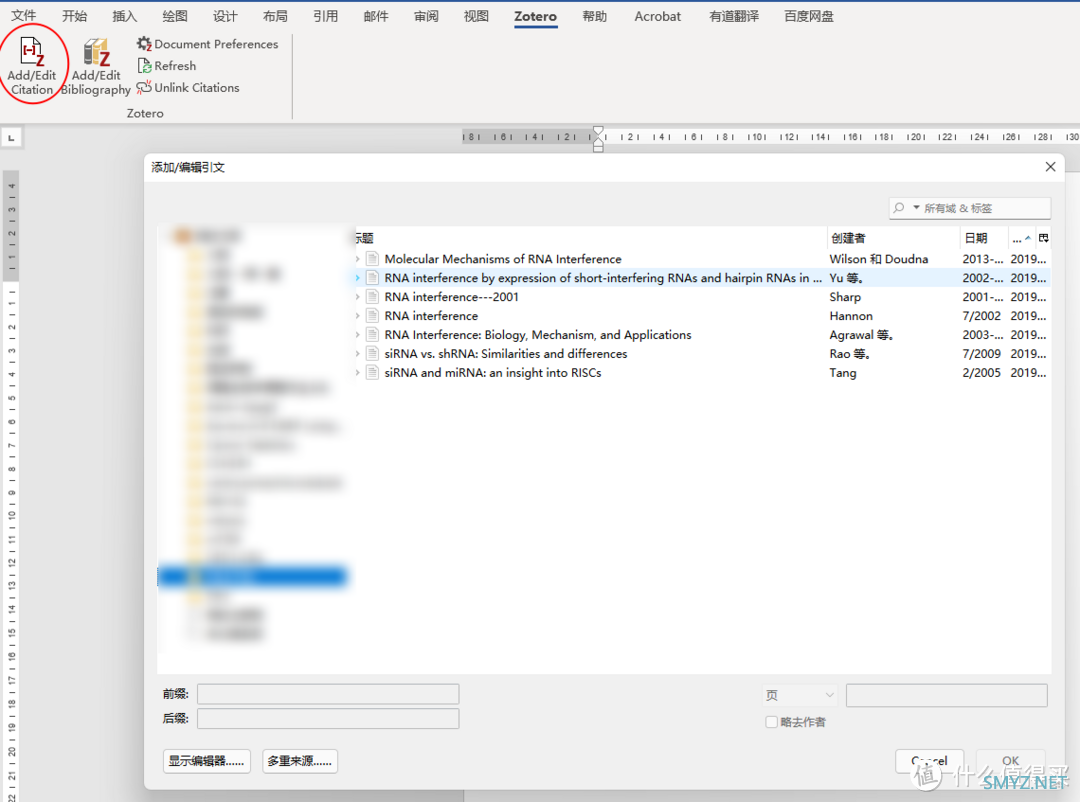
Task: Click document icon of Agrawal's Biology, Mechanism row
Action: point(372,335)
